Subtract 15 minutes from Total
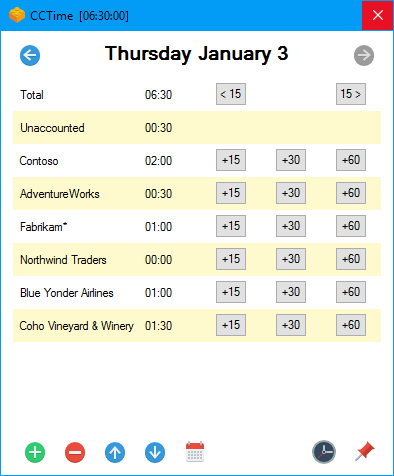Viewport: 394px width, 476px height. pyautogui.click(x=231, y=94)
